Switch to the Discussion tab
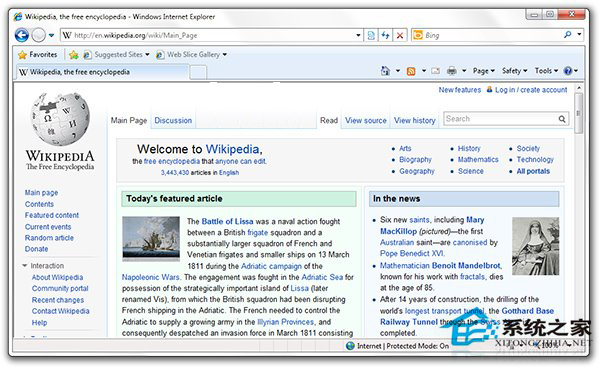 tap(173, 121)
